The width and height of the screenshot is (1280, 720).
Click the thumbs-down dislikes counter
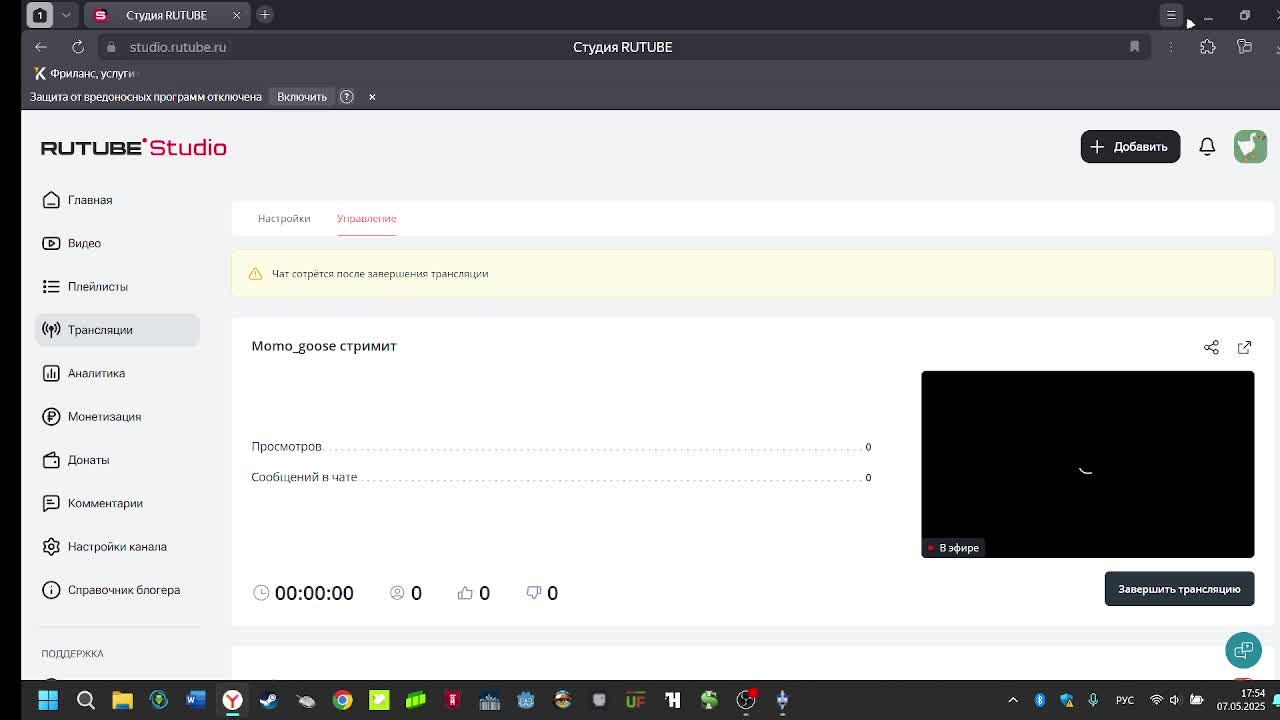click(542, 593)
